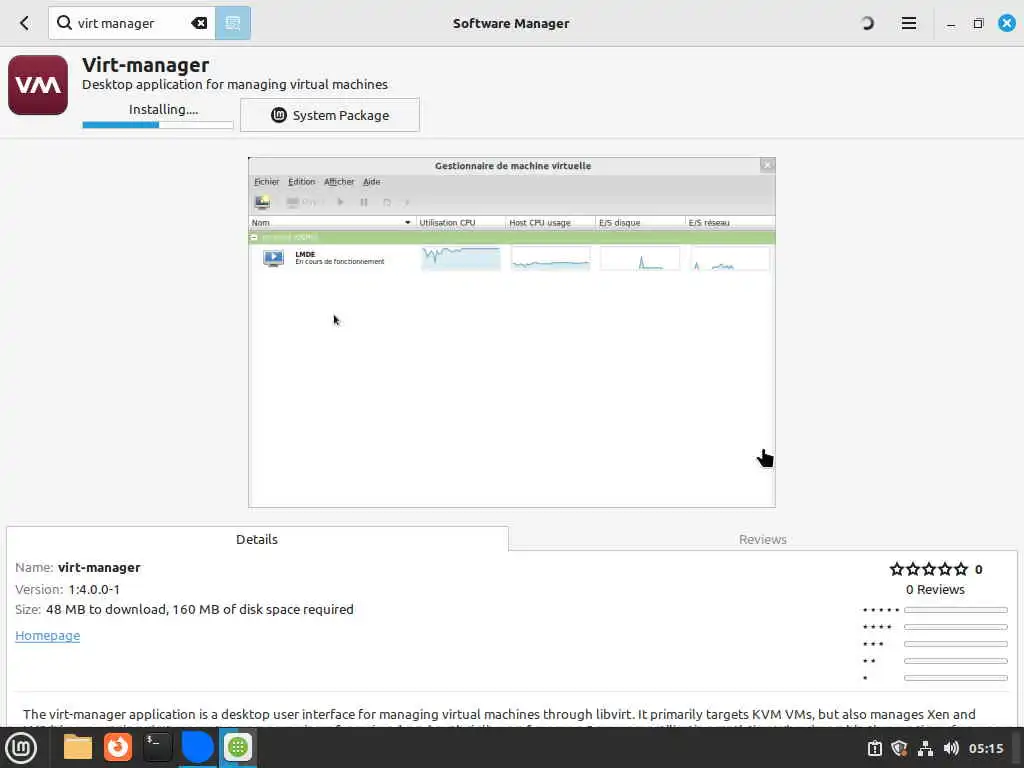The width and height of the screenshot is (1024, 768).
Task: Click the package name virt-manager
Action: pyautogui.click(x=99, y=568)
